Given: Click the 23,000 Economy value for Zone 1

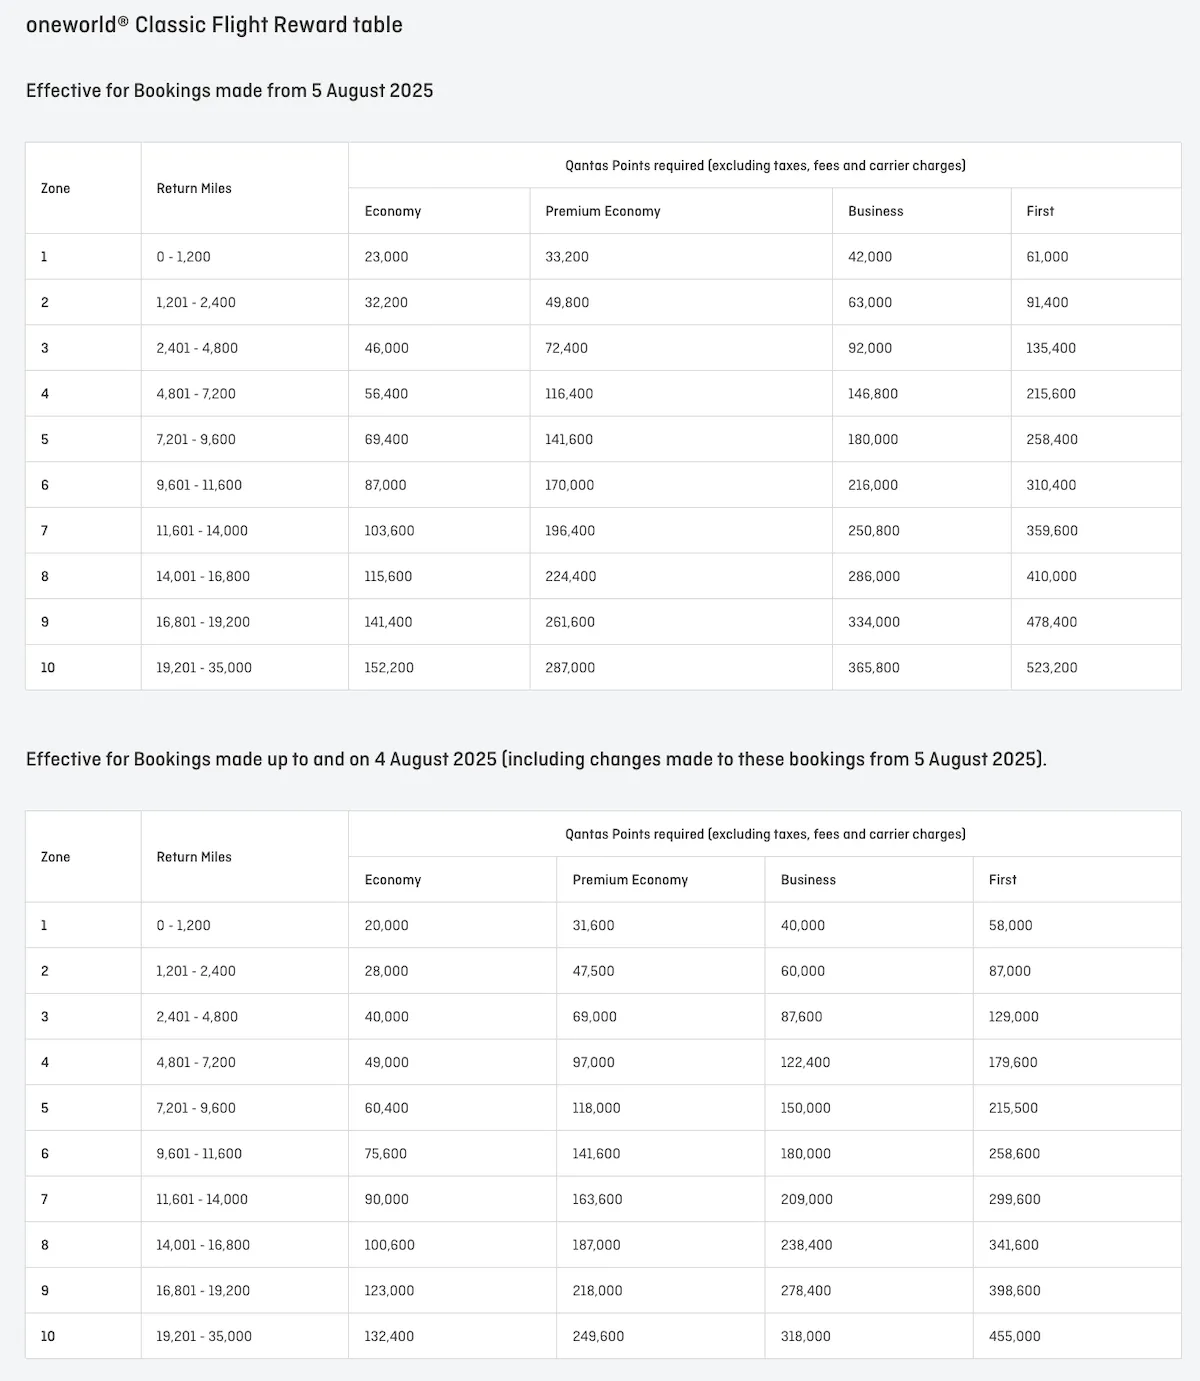Looking at the screenshot, I should tap(386, 257).
